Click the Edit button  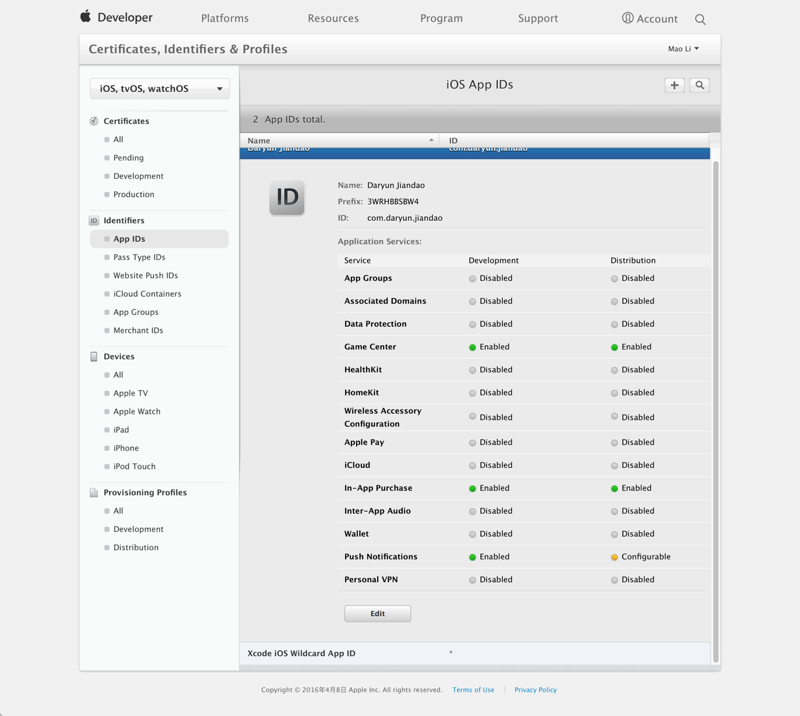point(378,613)
